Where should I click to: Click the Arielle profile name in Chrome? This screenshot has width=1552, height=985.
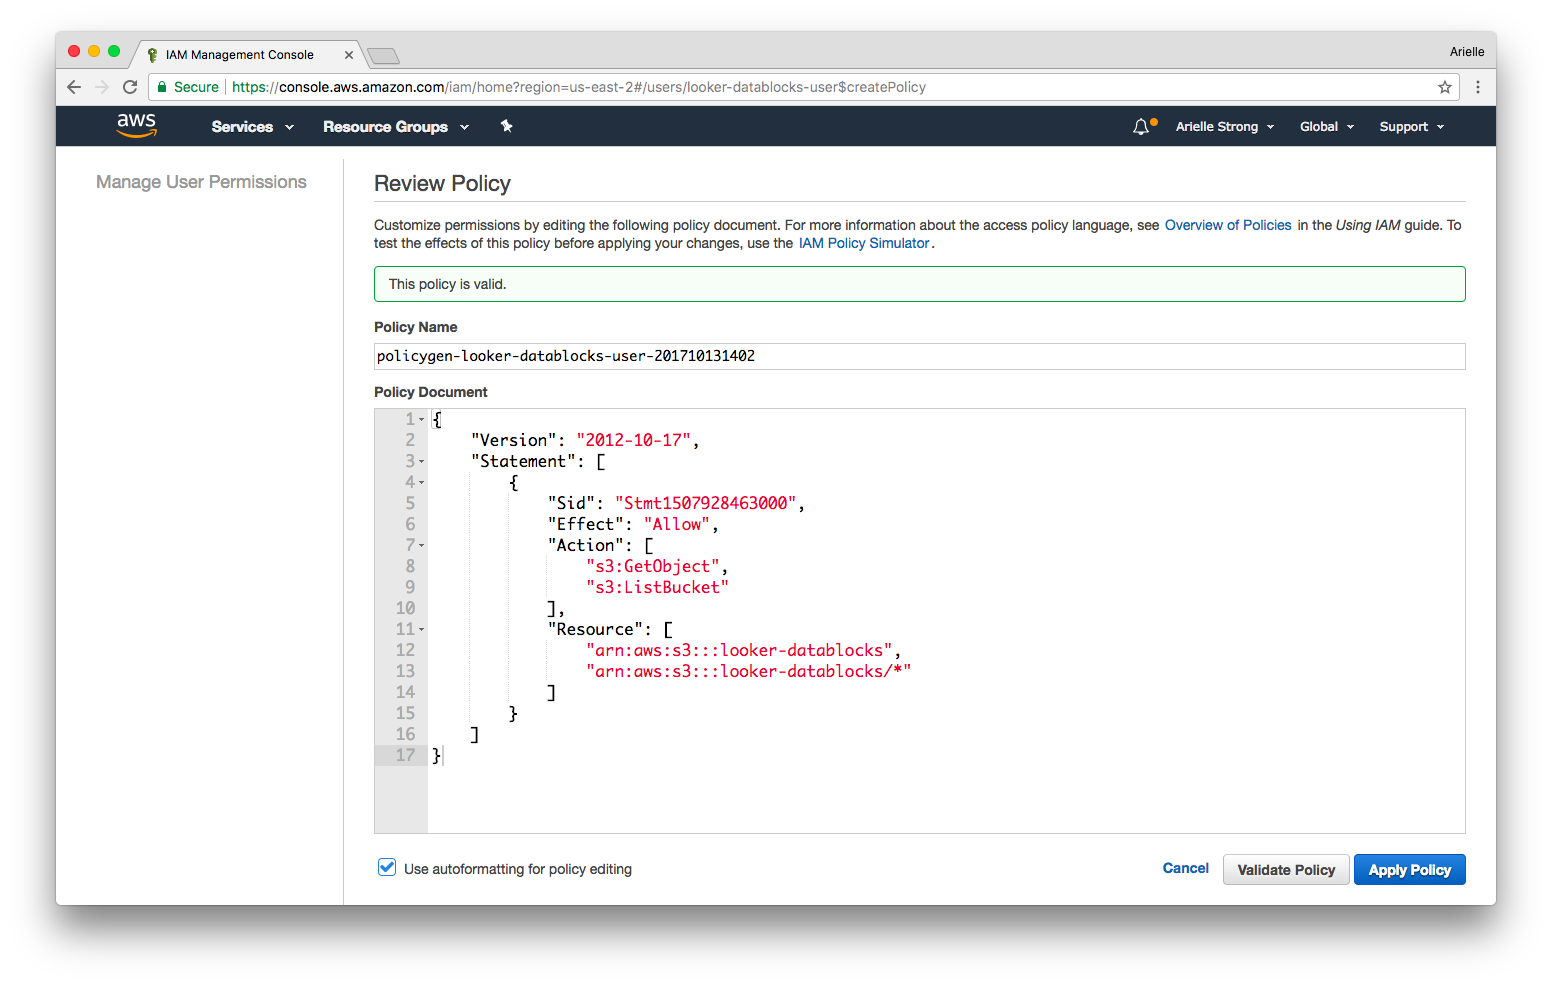coord(1467,52)
